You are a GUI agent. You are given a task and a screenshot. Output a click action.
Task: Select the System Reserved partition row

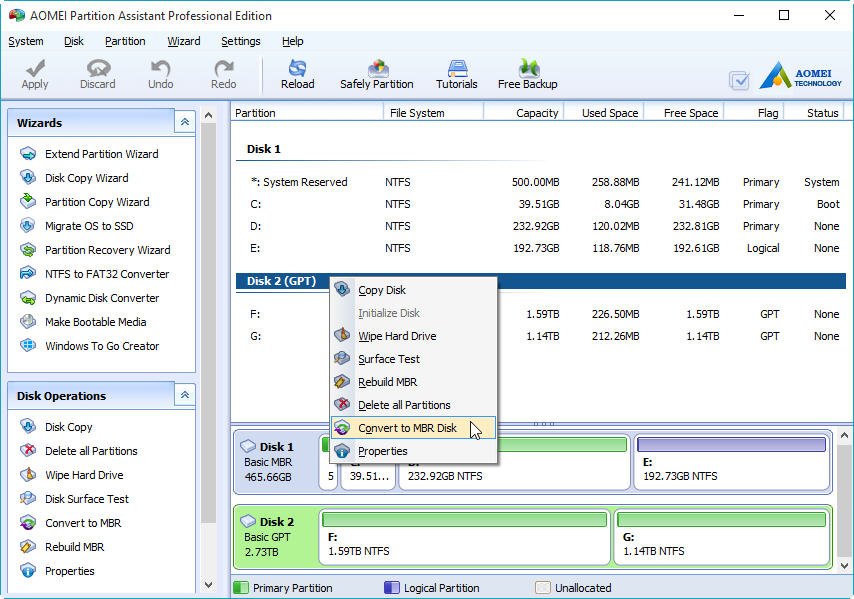point(541,182)
